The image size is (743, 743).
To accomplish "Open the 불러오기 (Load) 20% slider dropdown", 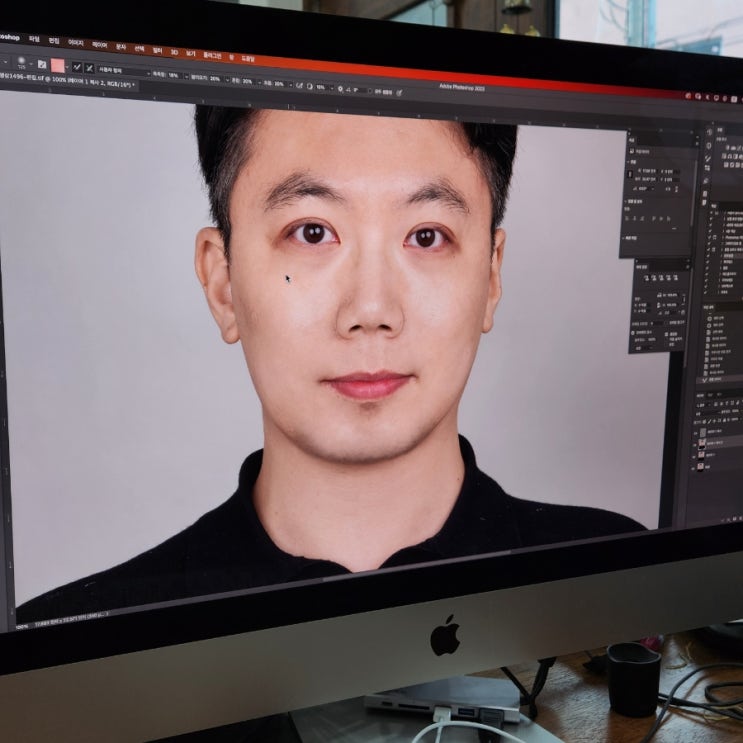I will tap(227, 80).
